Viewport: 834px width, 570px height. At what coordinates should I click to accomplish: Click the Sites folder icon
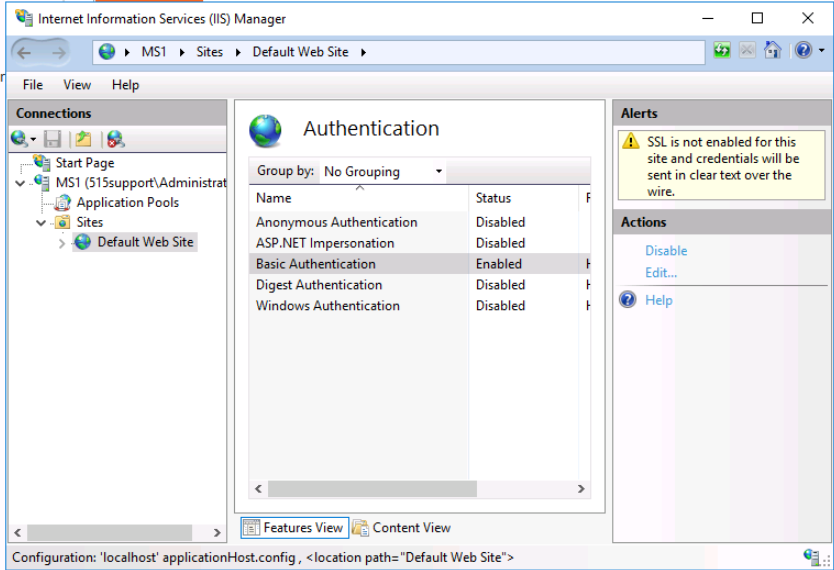point(62,222)
